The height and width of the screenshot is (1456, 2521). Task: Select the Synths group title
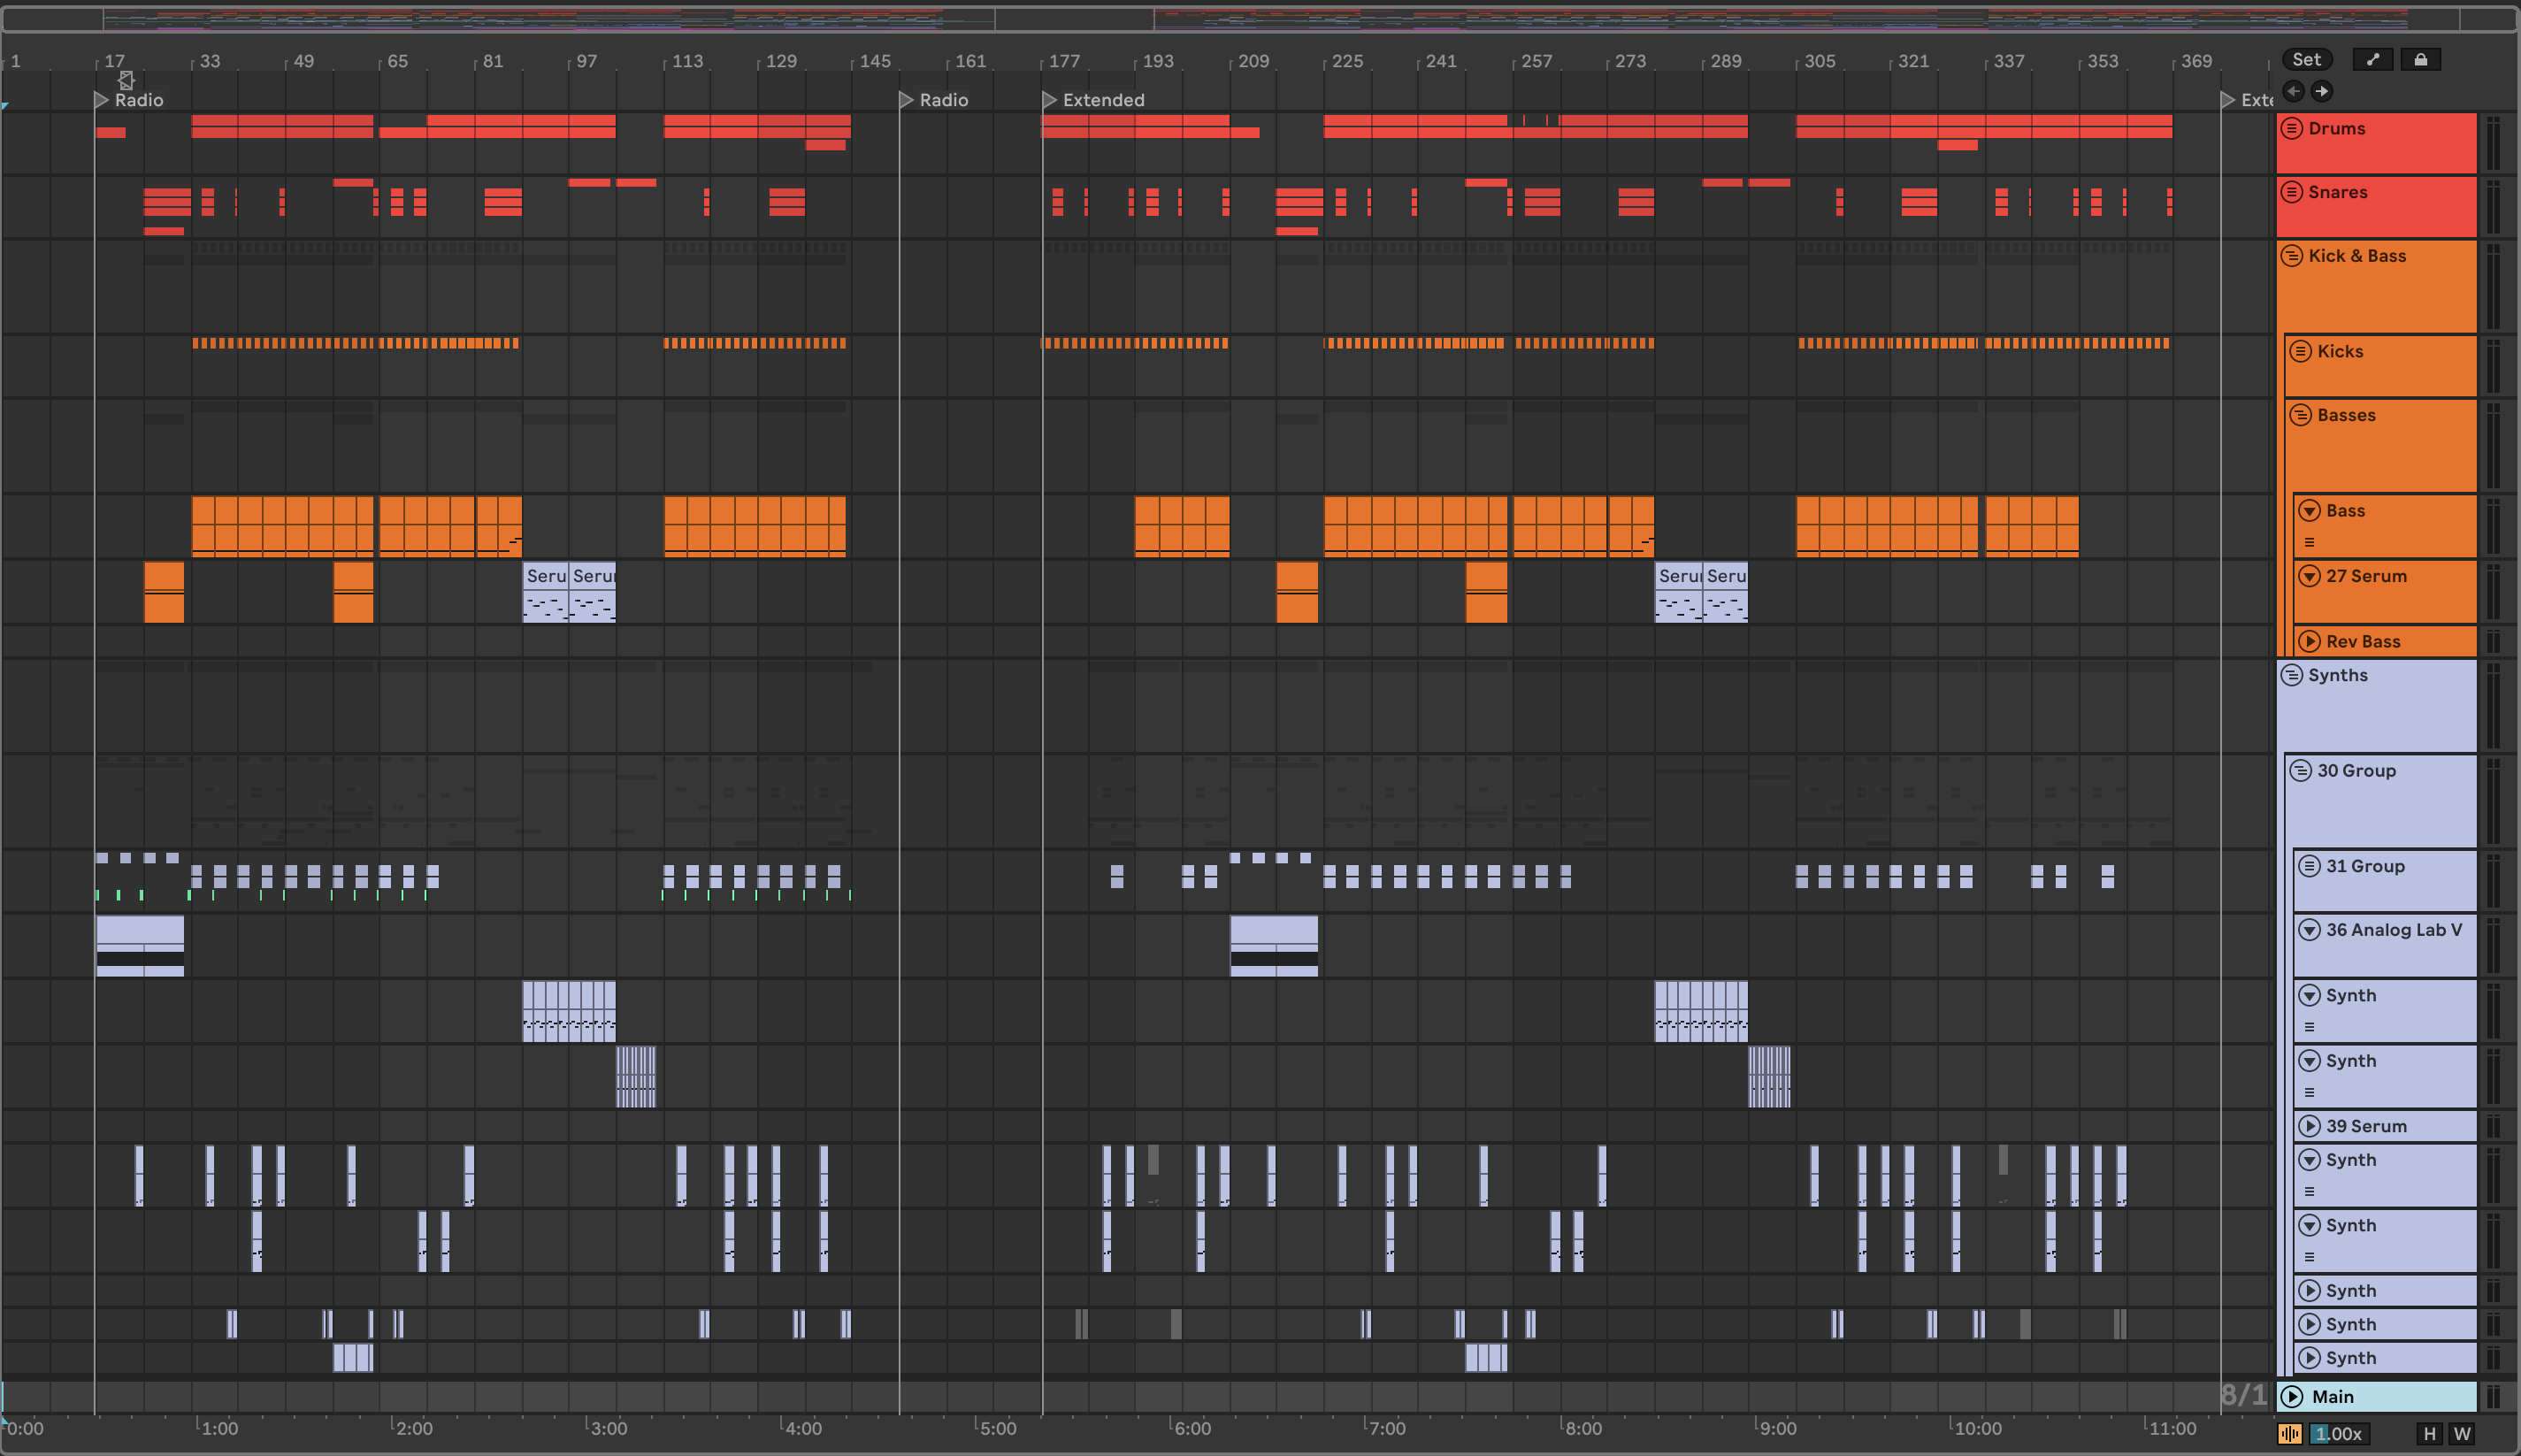pyautogui.click(x=2338, y=675)
